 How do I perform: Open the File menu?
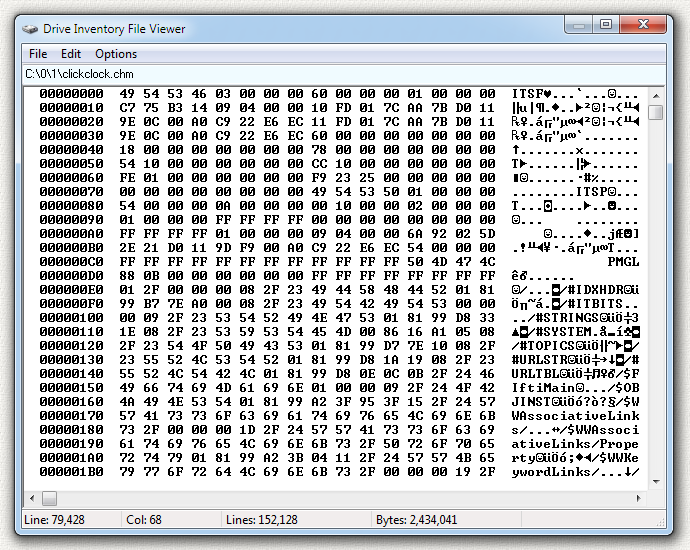point(38,54)
